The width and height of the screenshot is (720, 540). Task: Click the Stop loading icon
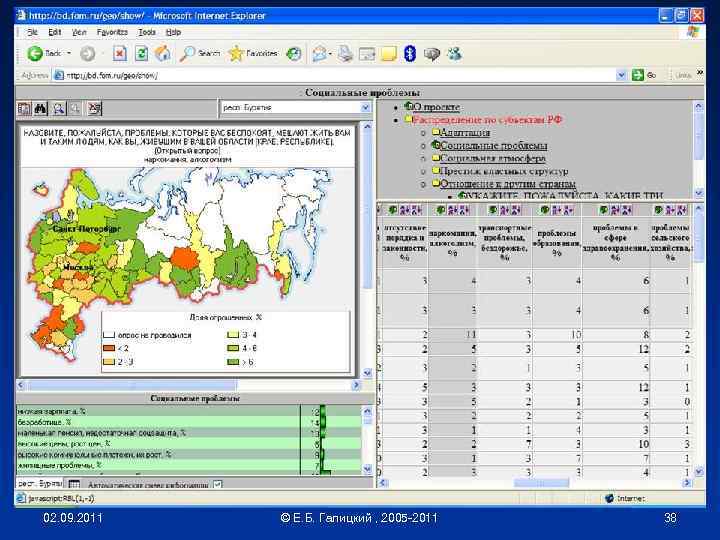coord(119,54)
